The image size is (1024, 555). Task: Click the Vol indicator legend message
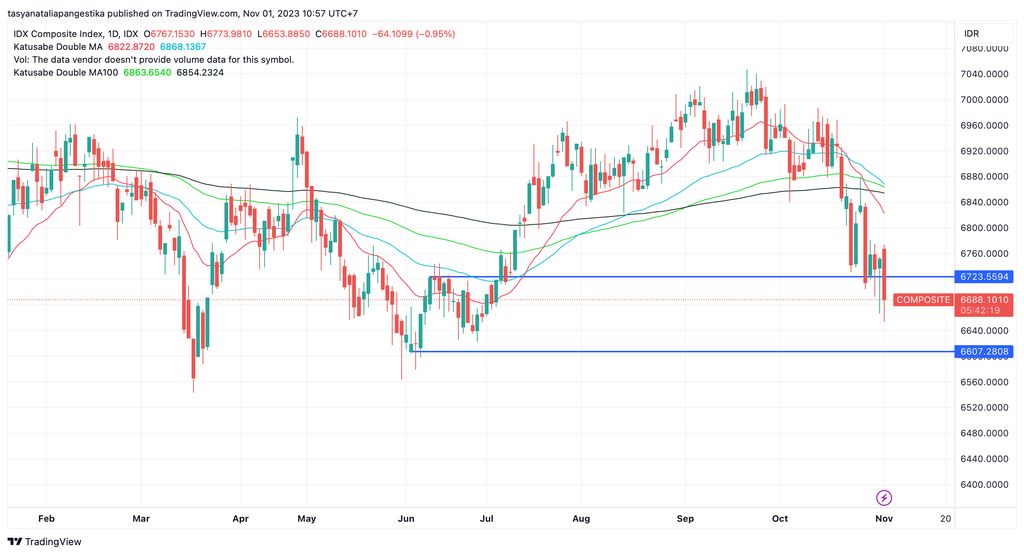pyautogui.click(x=153, y=59)
